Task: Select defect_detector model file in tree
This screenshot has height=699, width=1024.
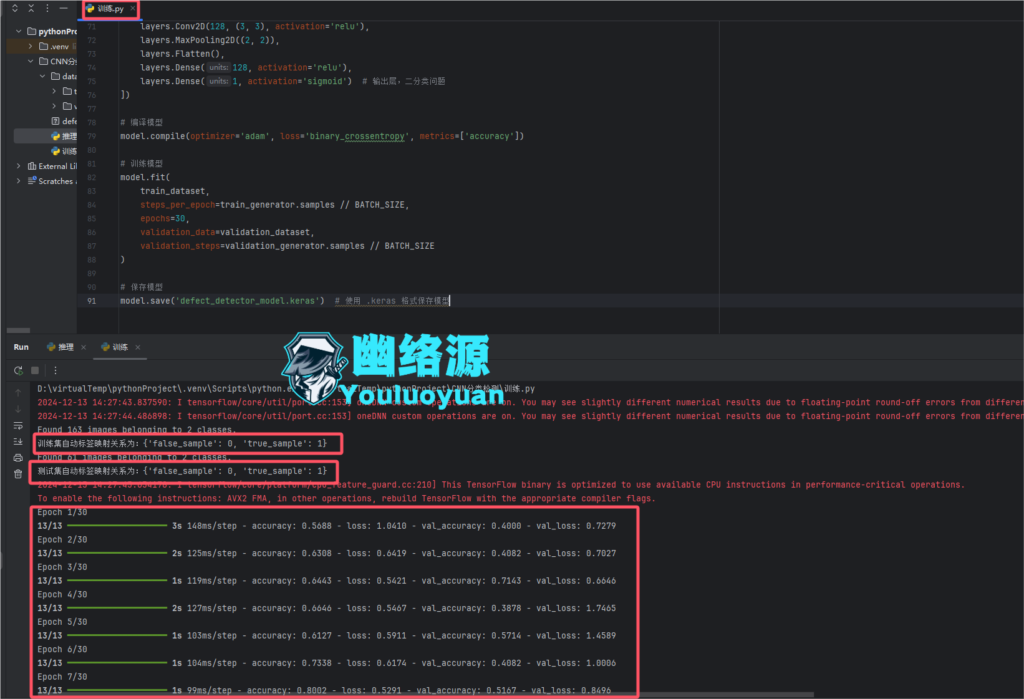Action: 65,122
